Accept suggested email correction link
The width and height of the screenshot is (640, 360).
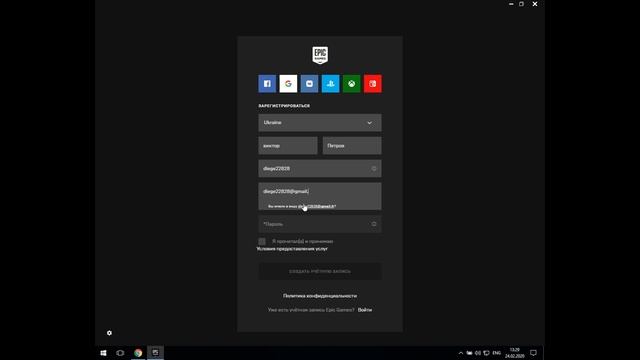coord(317,207)
